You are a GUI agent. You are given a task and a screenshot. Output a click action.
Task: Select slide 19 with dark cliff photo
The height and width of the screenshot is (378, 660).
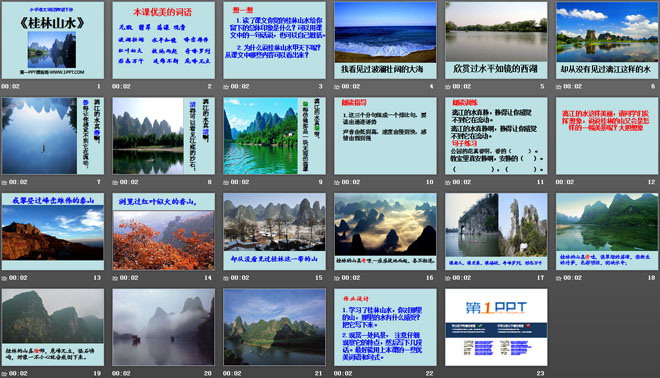(x=53, y=327)
